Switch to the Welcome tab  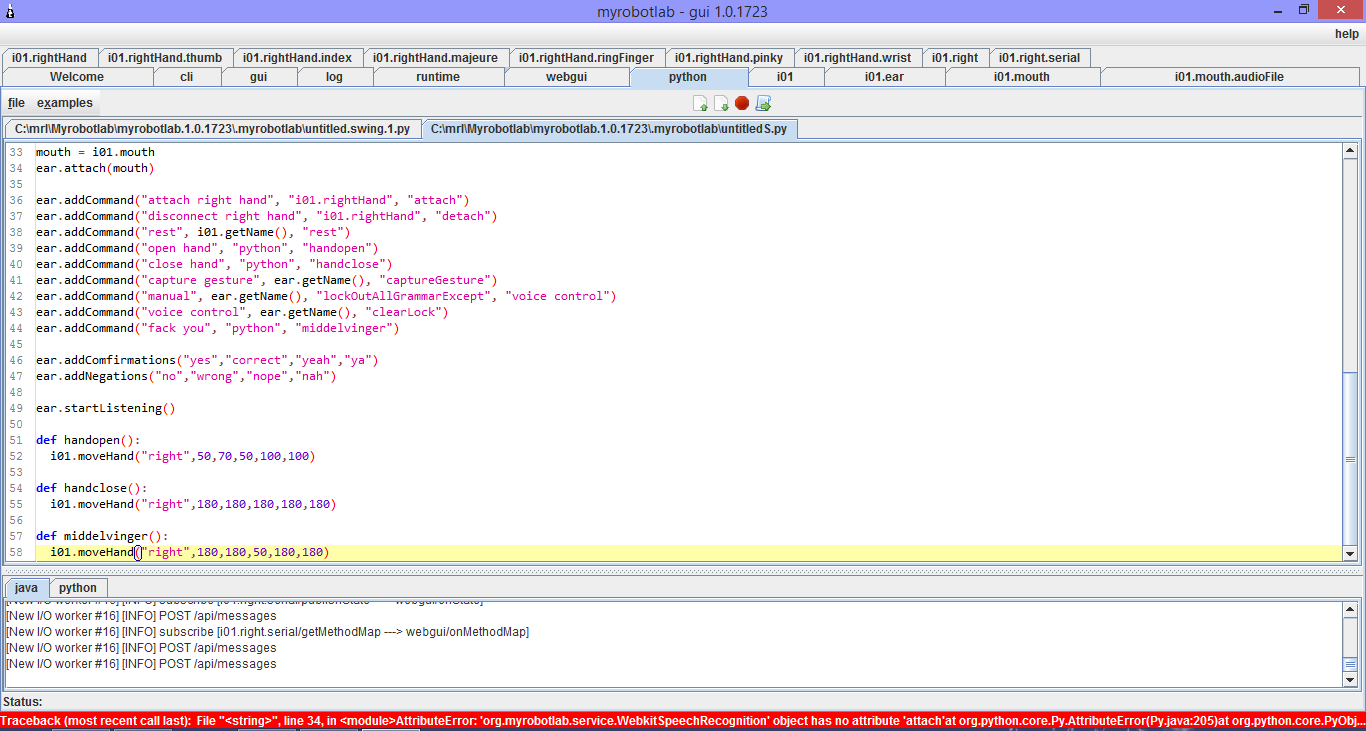coord(77,77)
